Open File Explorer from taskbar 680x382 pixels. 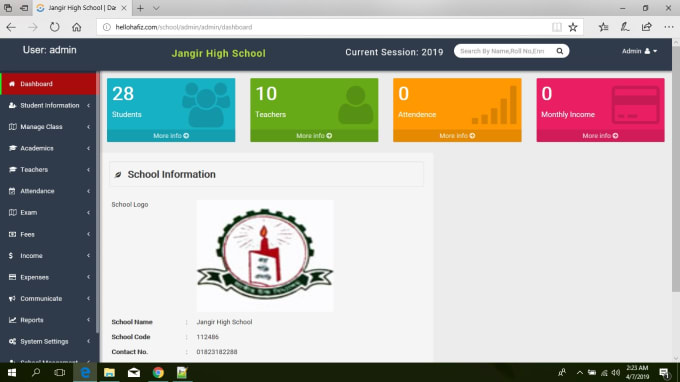(109, 372)
